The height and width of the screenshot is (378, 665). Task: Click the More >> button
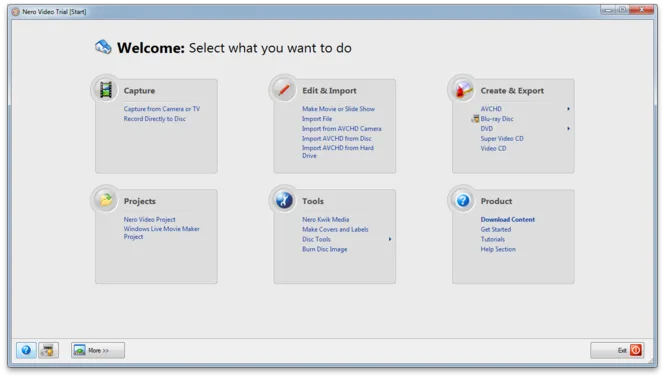point(98,350)
